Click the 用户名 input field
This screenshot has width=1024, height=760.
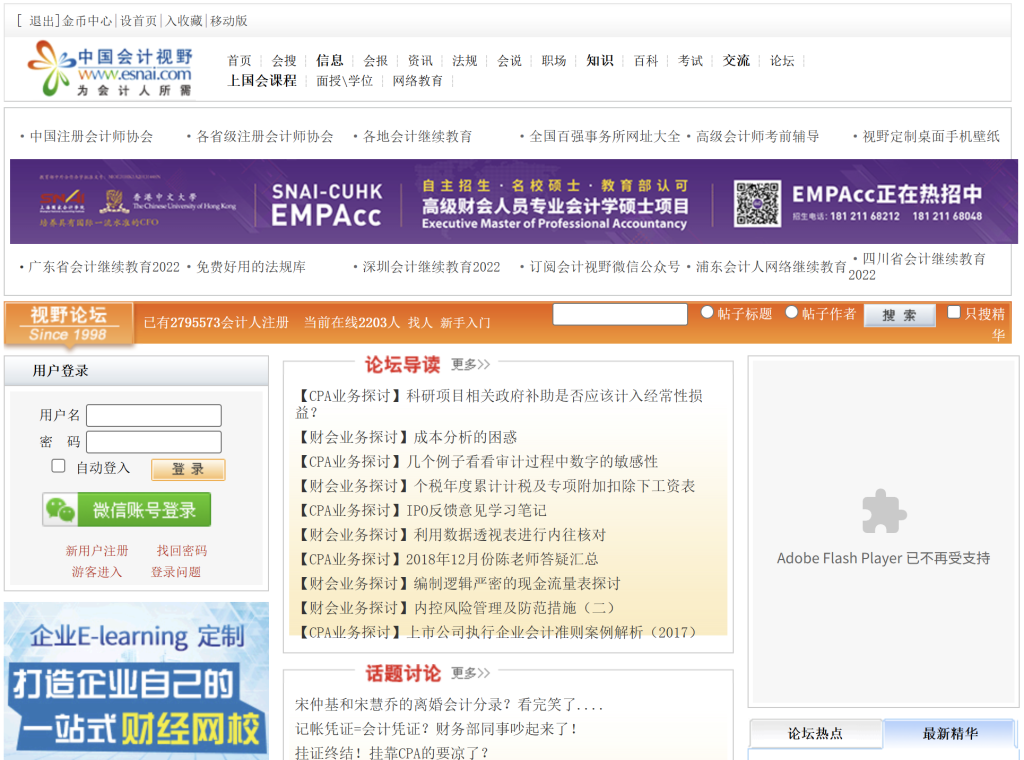pos(154,415)
